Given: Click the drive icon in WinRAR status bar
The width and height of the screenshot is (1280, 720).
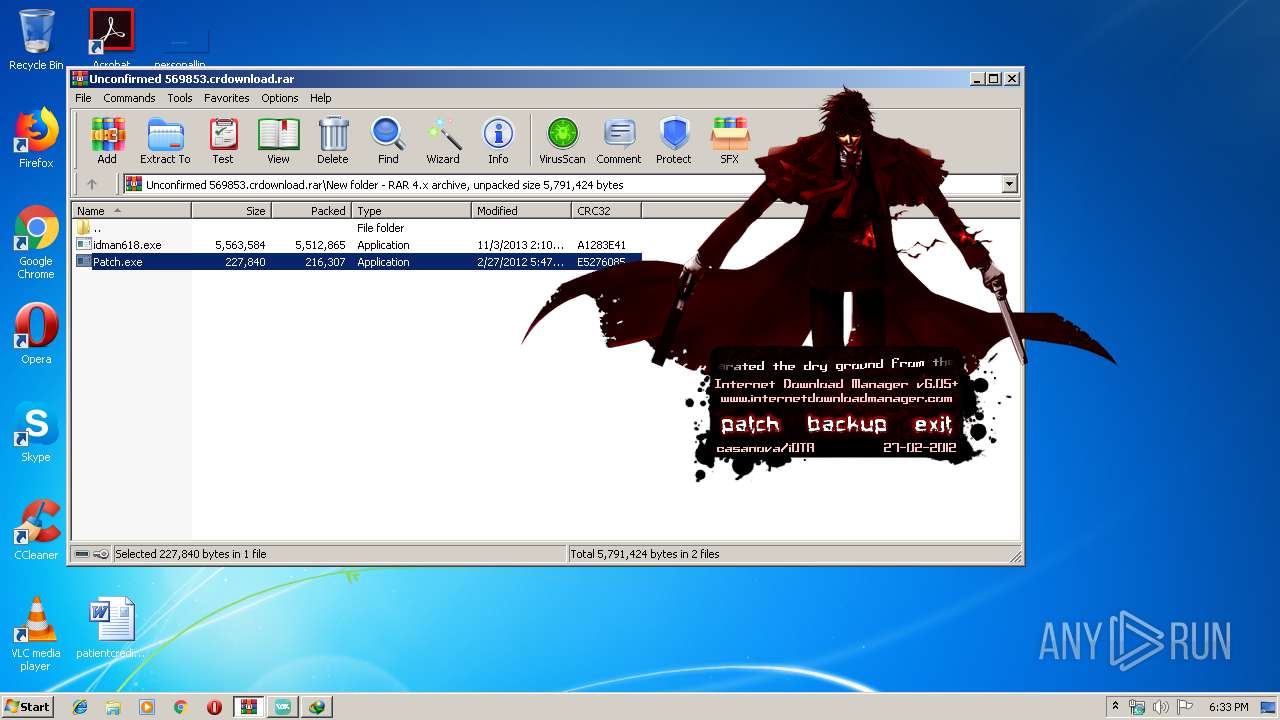Looking at the screenshot, I should pos(83,554).
